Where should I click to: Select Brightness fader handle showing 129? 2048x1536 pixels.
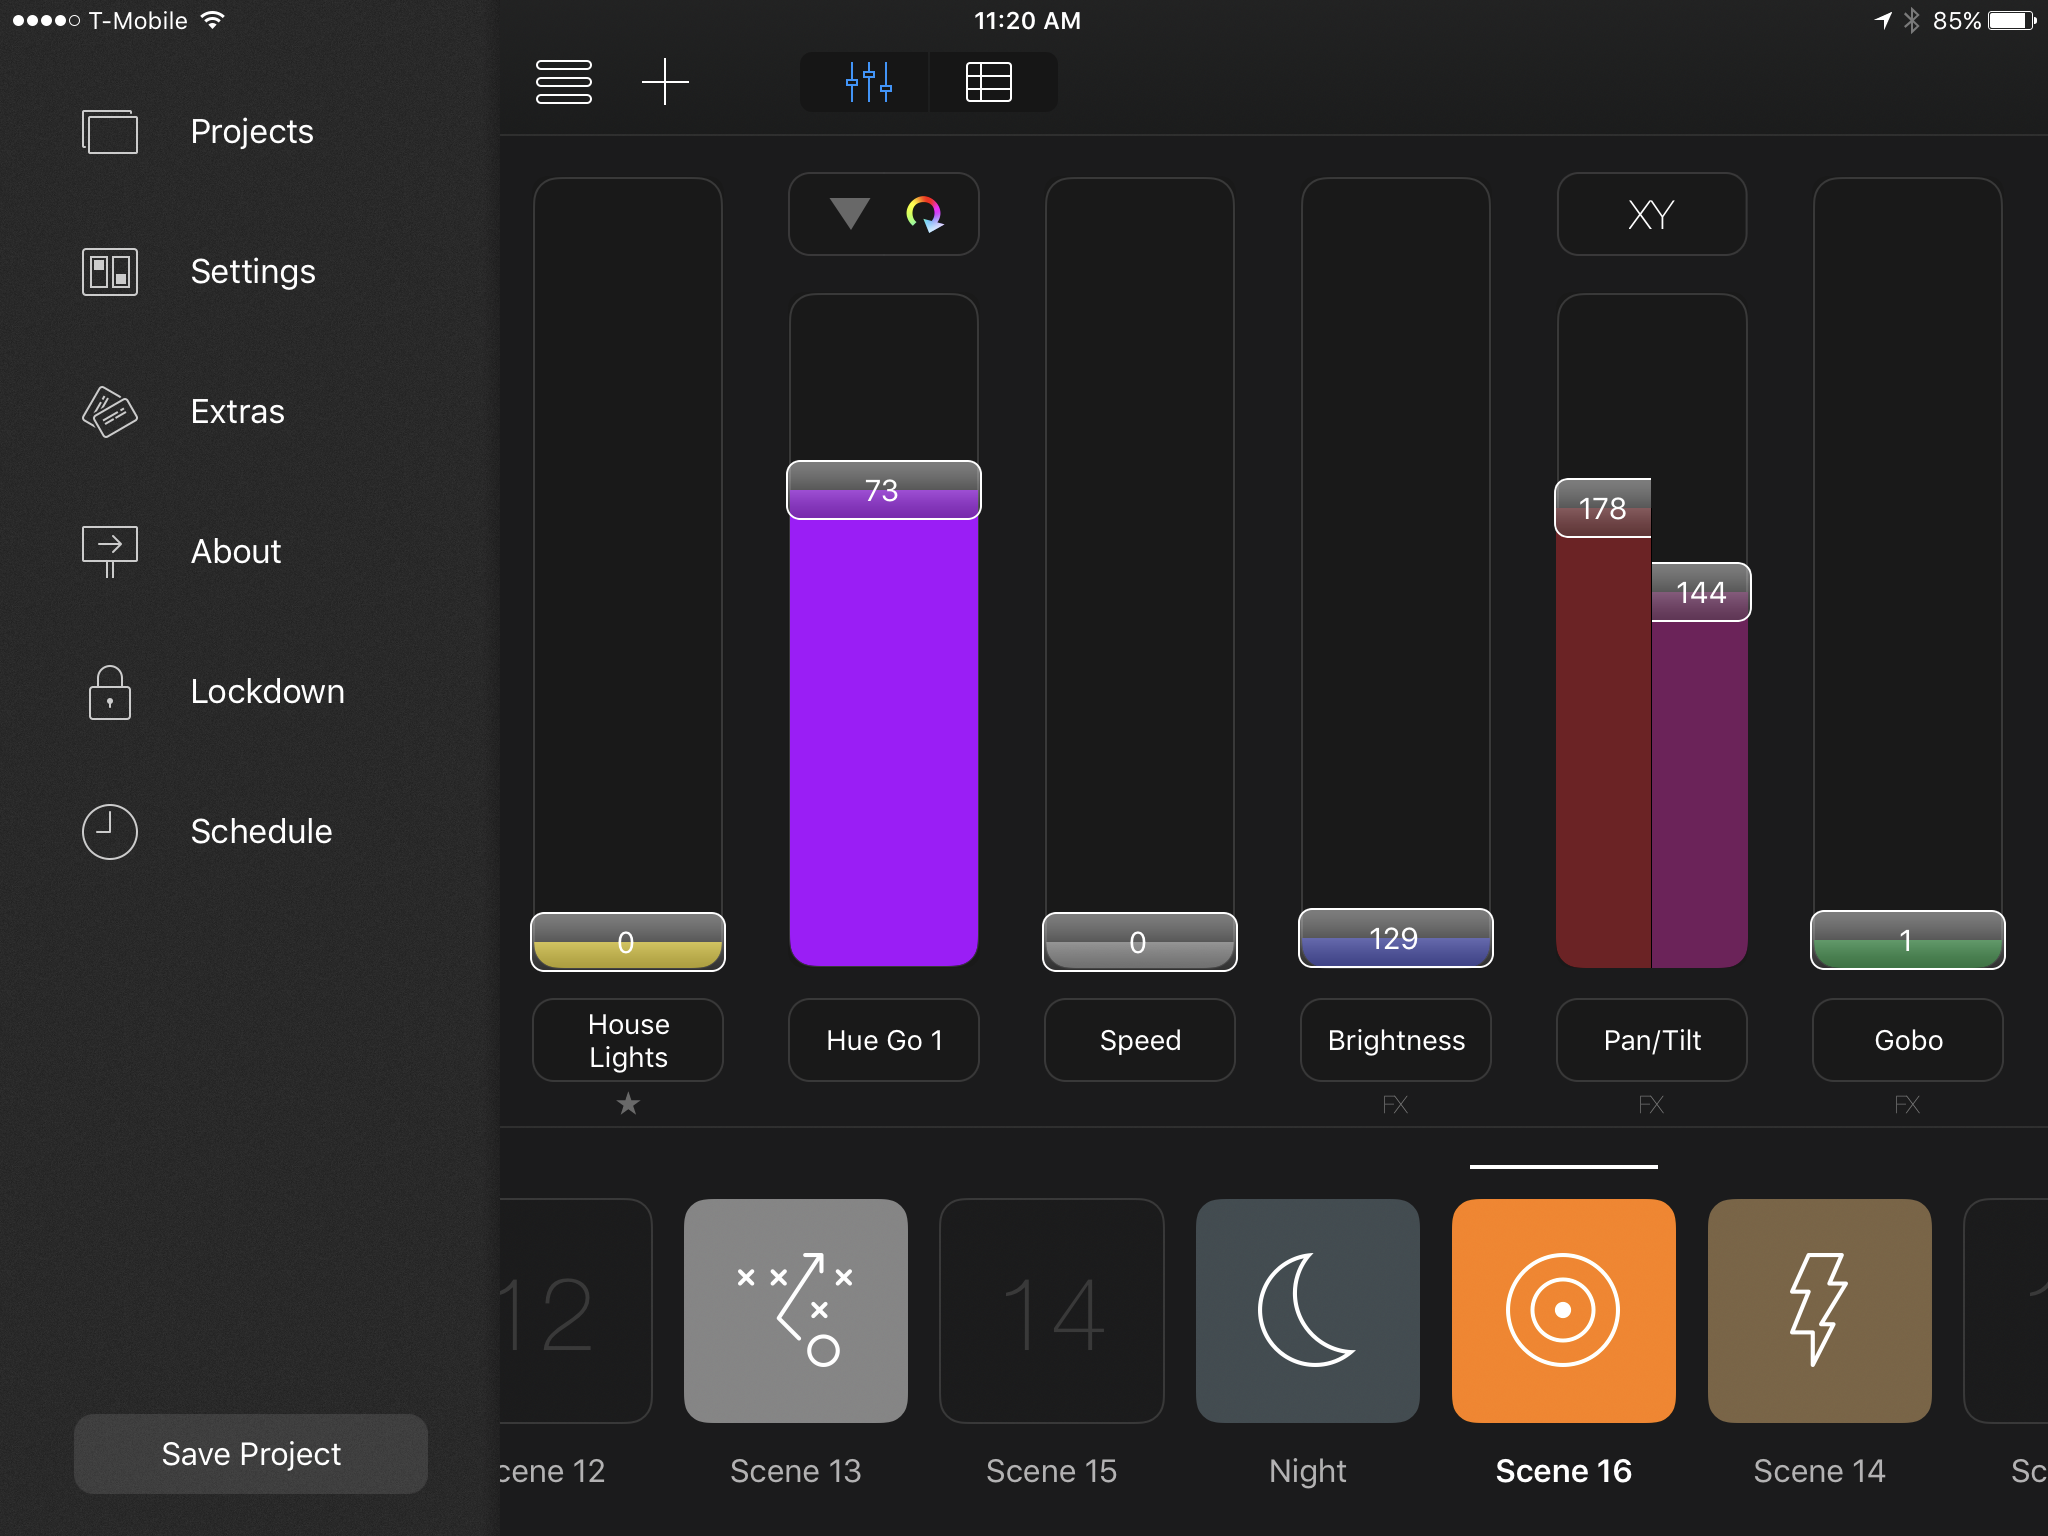[x=1396, y=938]
